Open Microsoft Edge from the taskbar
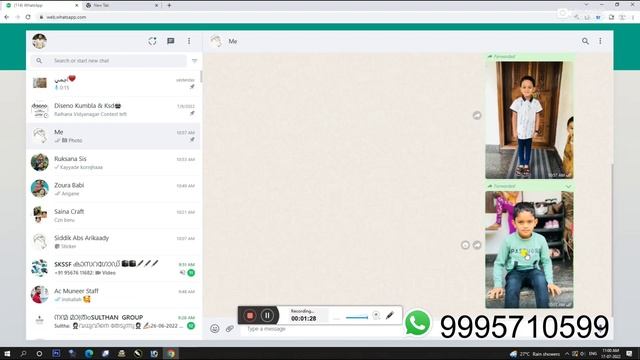The width and height of the screenshot is (640, 360). (89, 353)
